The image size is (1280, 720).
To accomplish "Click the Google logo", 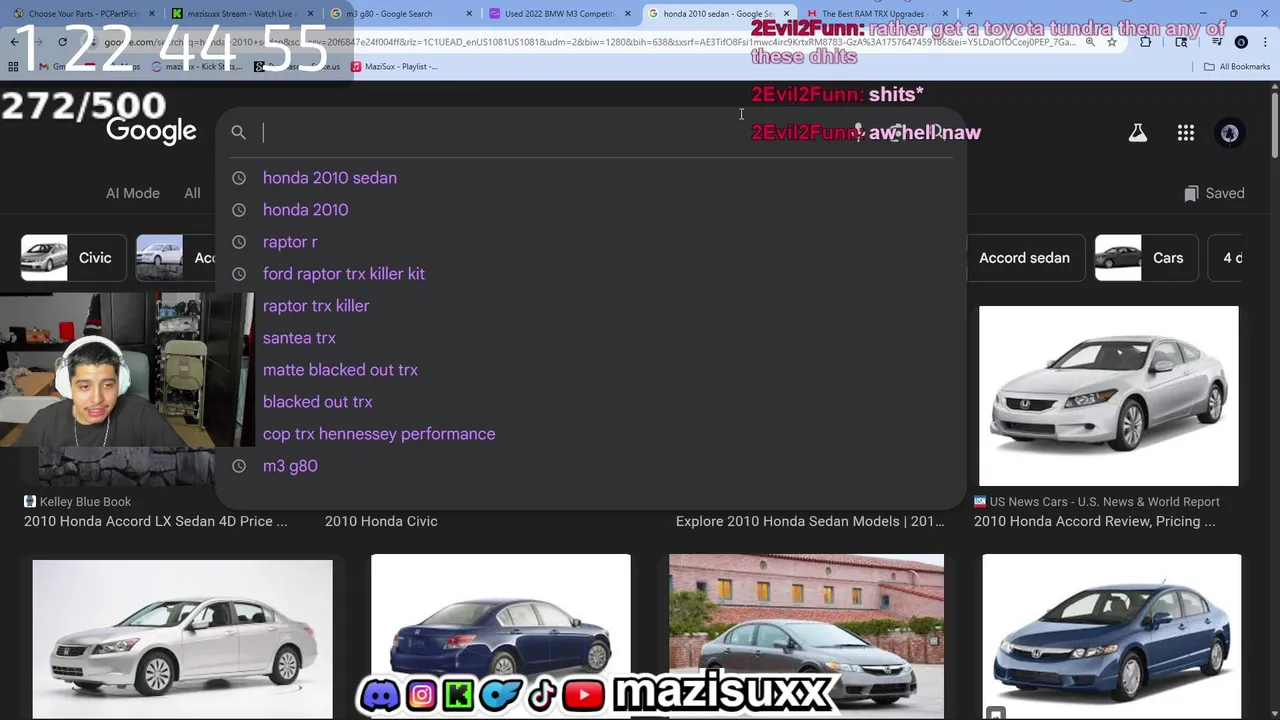I will pyautogui.click(x=151, y=131).
